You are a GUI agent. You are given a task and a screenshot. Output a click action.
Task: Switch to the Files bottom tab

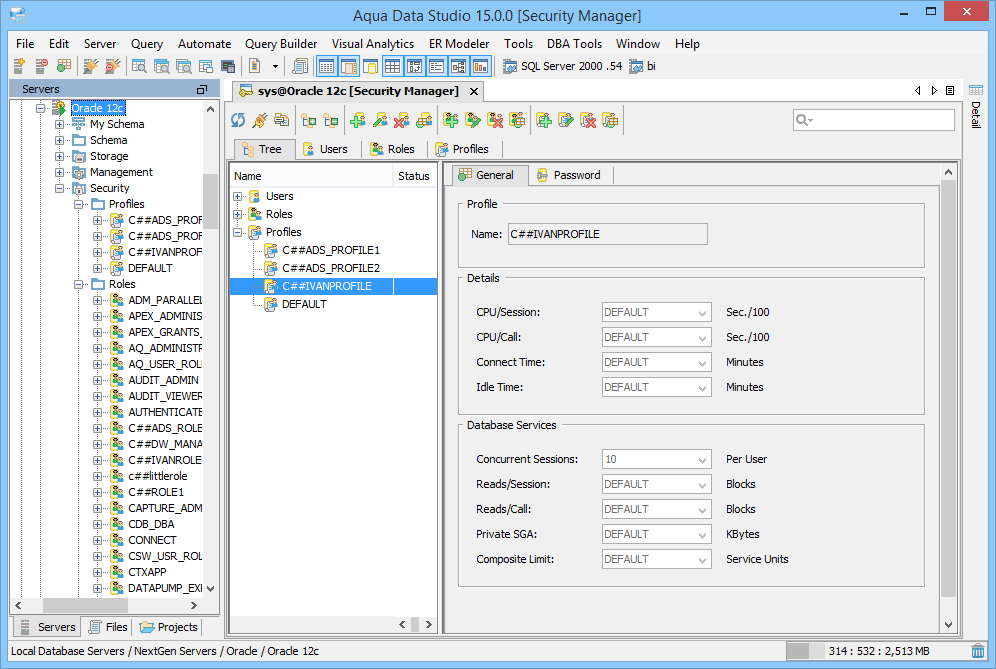pos(109,627)
